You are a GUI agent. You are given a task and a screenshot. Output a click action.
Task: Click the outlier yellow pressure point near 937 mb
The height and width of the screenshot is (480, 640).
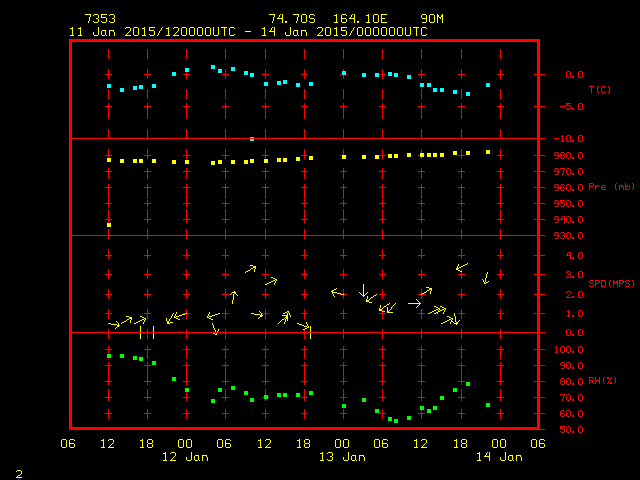coord(109,225)
